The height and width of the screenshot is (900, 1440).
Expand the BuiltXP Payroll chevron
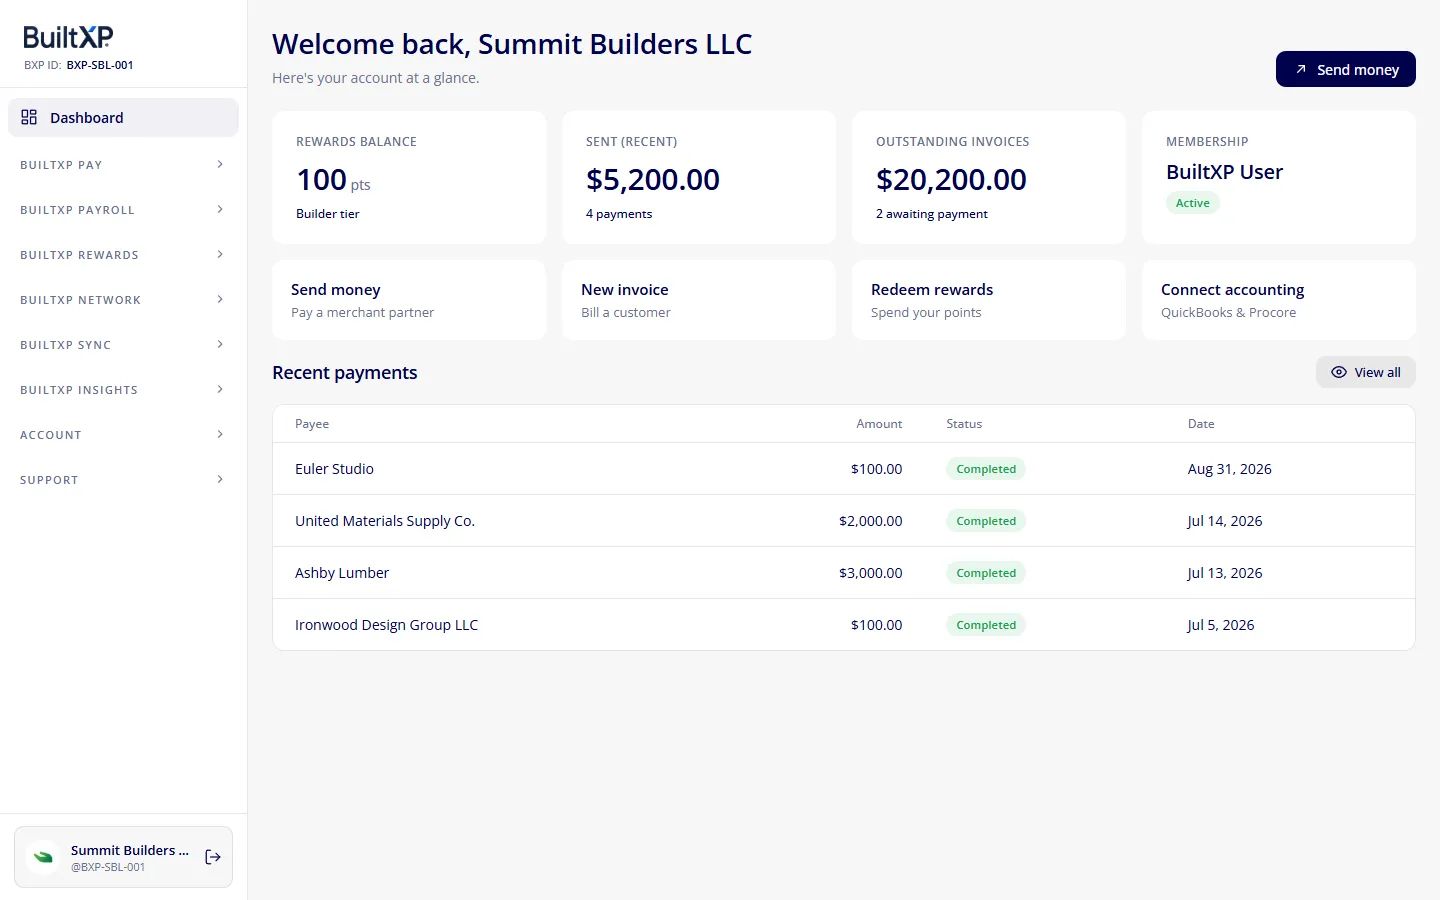click(x=220, y=209)
